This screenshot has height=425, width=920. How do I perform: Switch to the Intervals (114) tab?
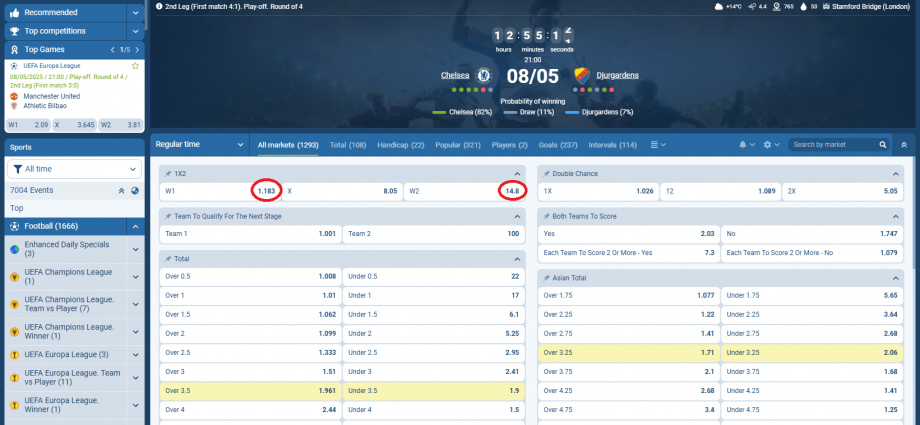[x=613, y=144]
